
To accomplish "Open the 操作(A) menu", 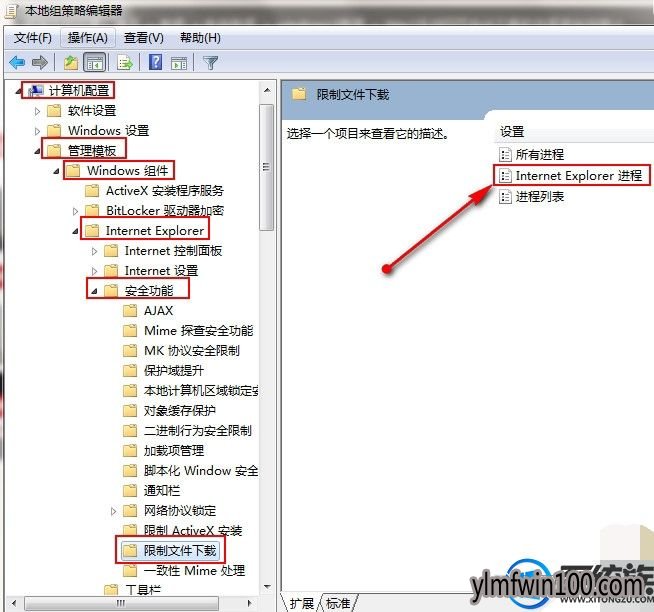I will click(88, 38).
